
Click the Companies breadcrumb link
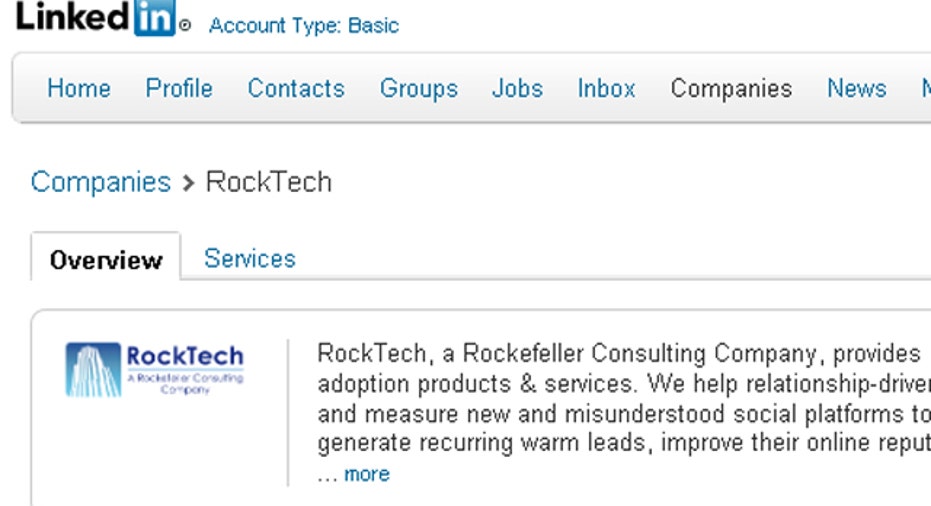[x=101, y=182]
